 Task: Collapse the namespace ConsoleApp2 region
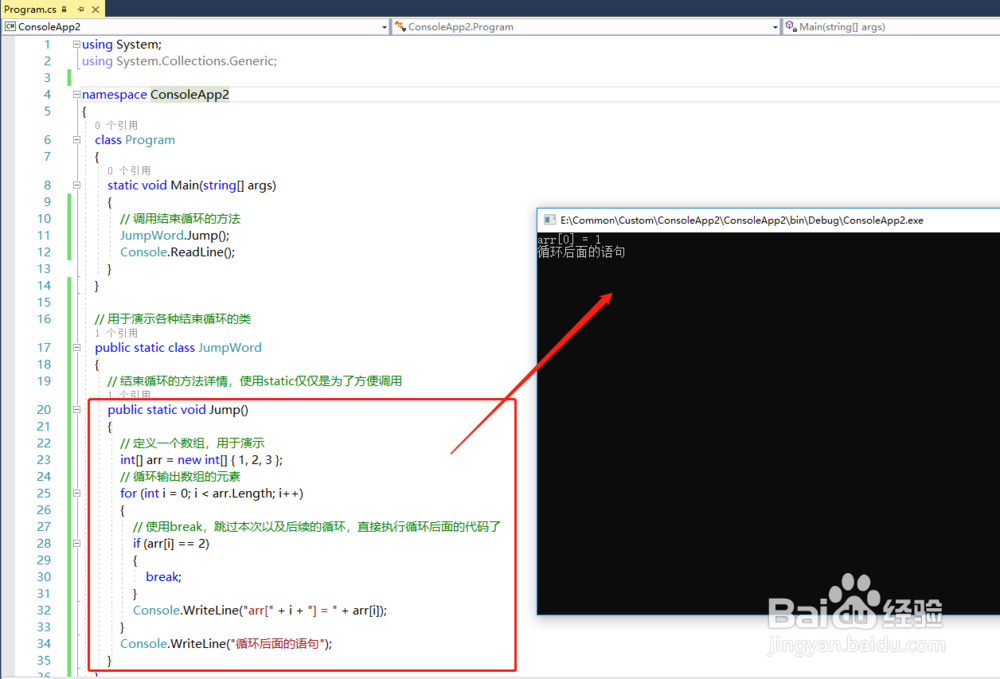[x=77, y=94]
